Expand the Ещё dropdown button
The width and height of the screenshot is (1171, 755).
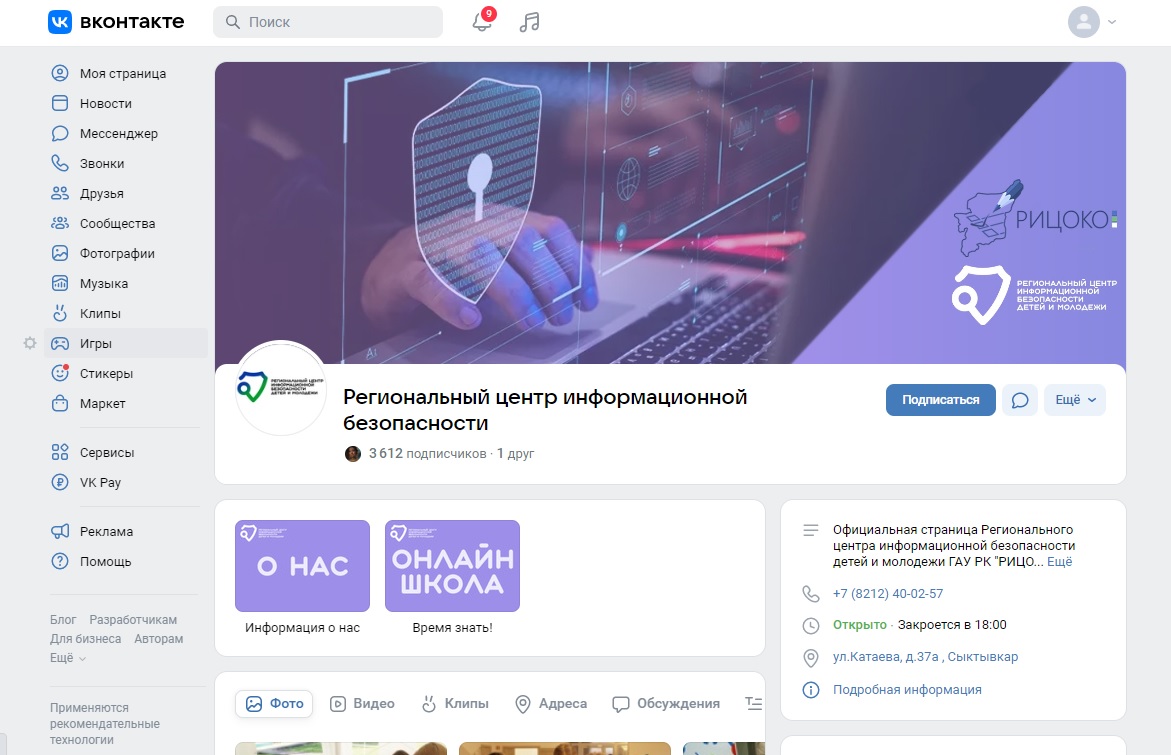[1075, 400]
